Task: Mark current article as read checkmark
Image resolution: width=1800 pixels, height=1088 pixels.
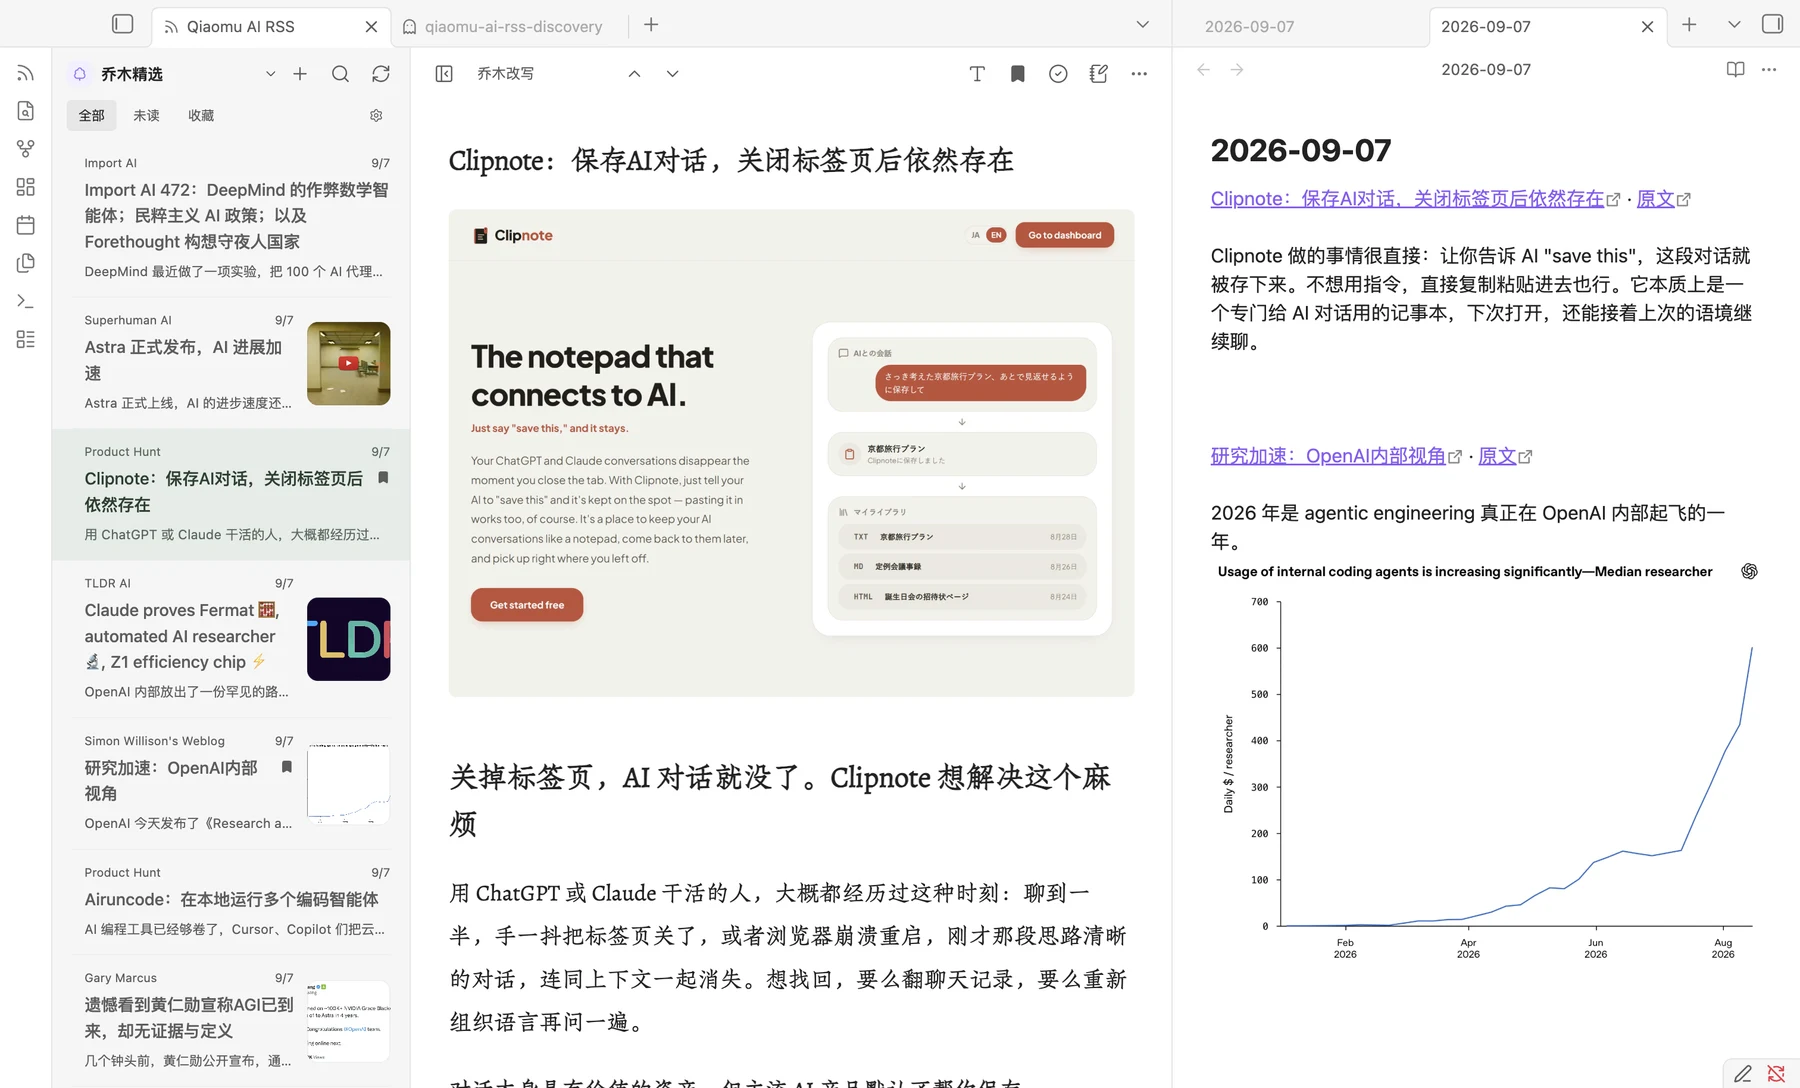Action: (x=1058, y=74)
